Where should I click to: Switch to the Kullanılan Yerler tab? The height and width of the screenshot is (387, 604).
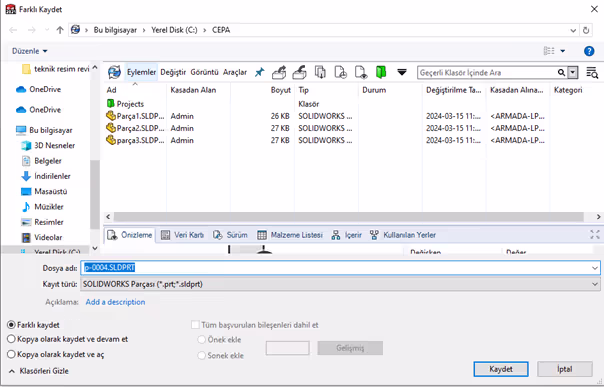click(x=403, y=235)
